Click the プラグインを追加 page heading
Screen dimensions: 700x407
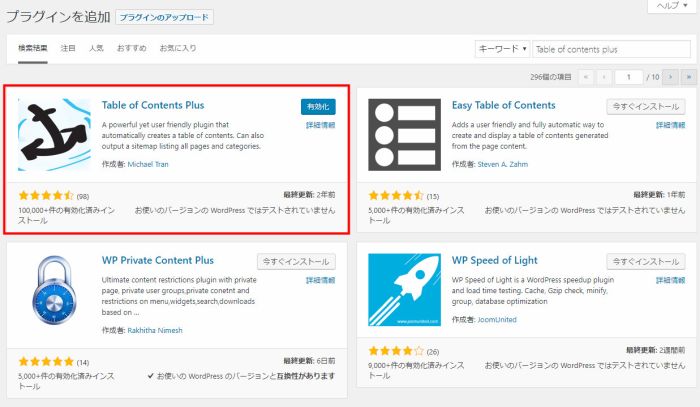point(58,17)
